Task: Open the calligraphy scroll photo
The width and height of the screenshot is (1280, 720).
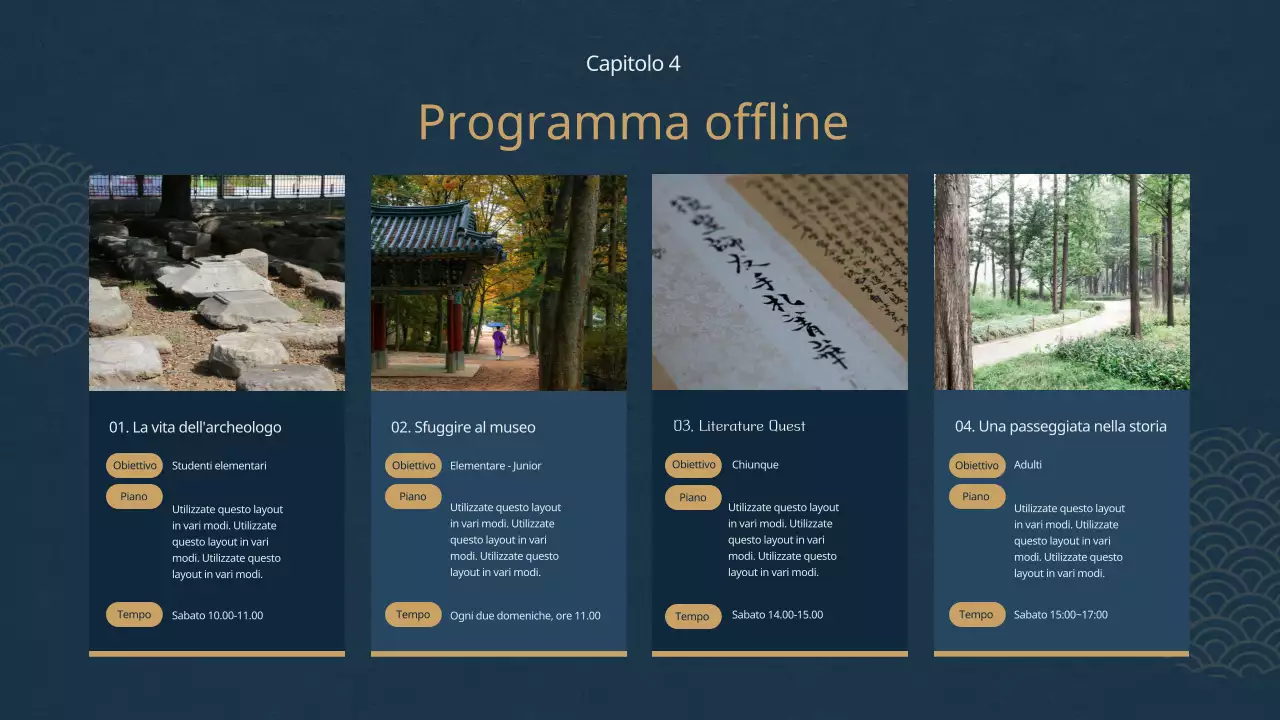Action: 780,281
